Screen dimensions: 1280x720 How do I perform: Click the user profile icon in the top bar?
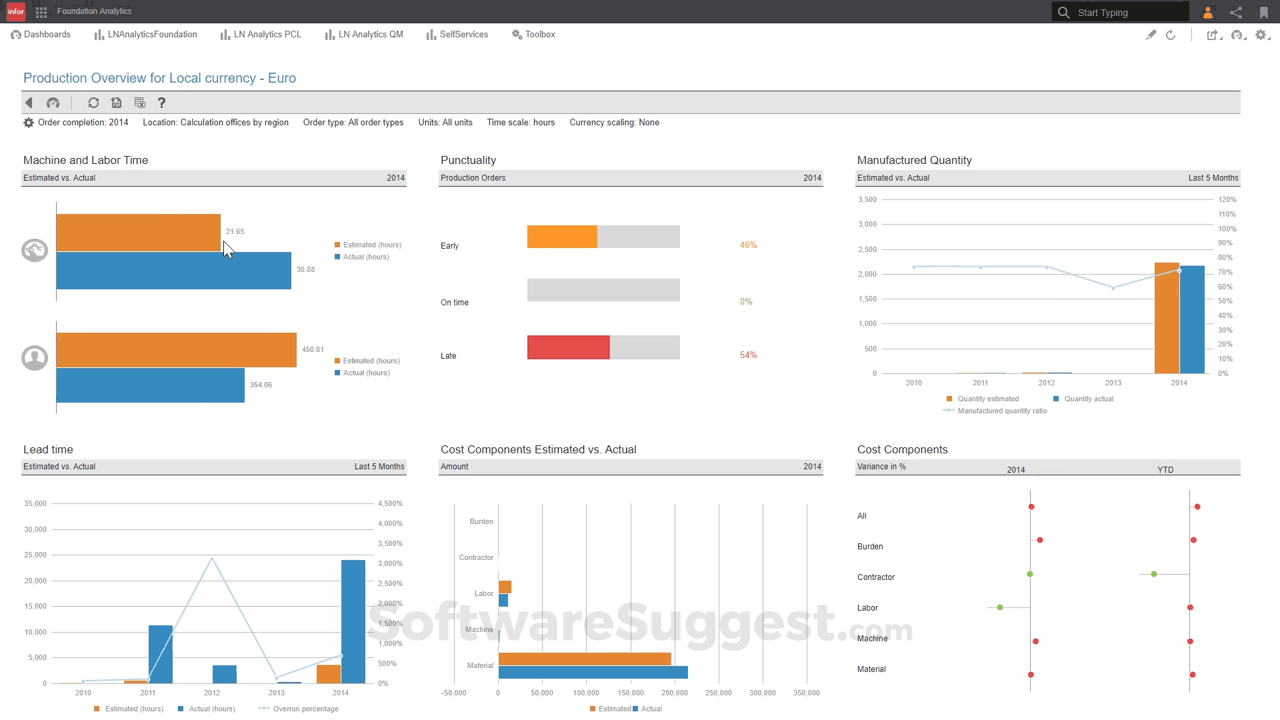(x=1207, y=11)
